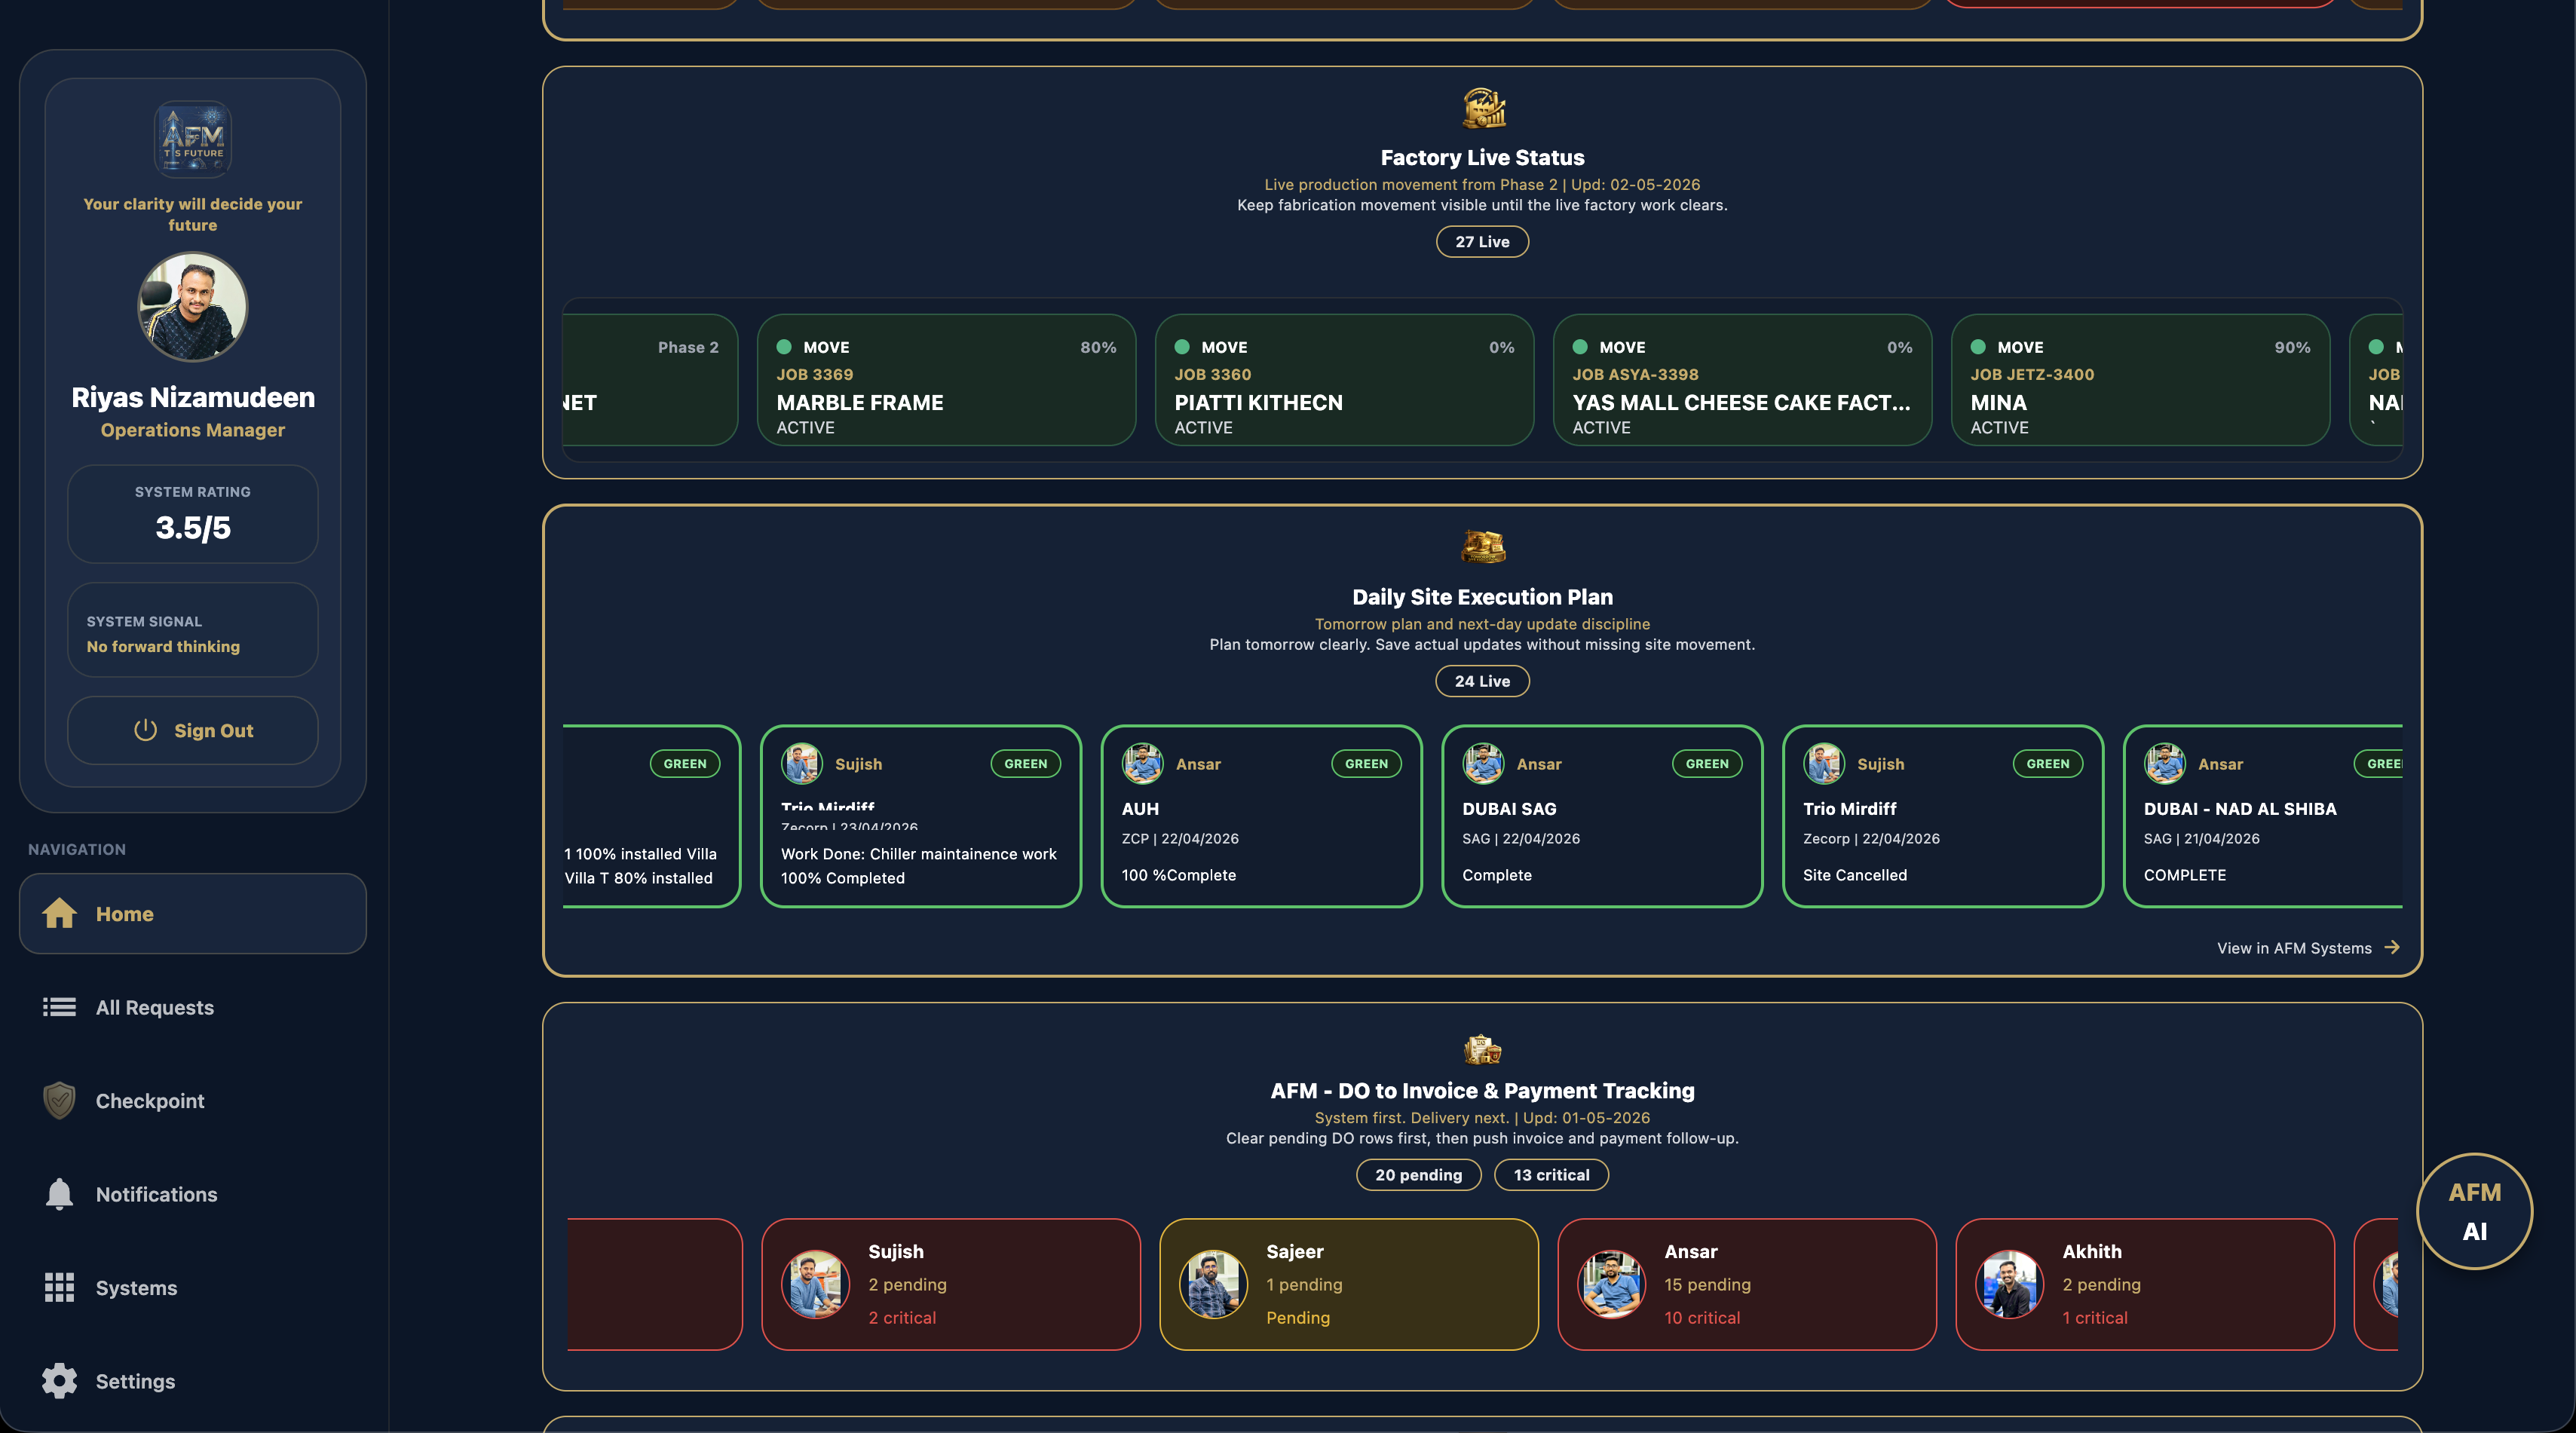Click the green status dot on JOB ASYA-3398 card
The image size is (2576, 1433).
tap(1580, 347)
